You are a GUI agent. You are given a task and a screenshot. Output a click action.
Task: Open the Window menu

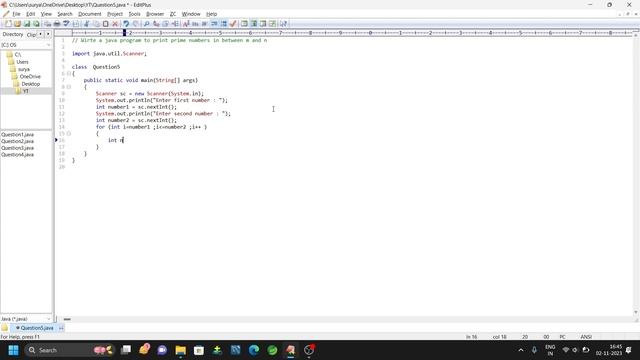click(x=191, y=14)
